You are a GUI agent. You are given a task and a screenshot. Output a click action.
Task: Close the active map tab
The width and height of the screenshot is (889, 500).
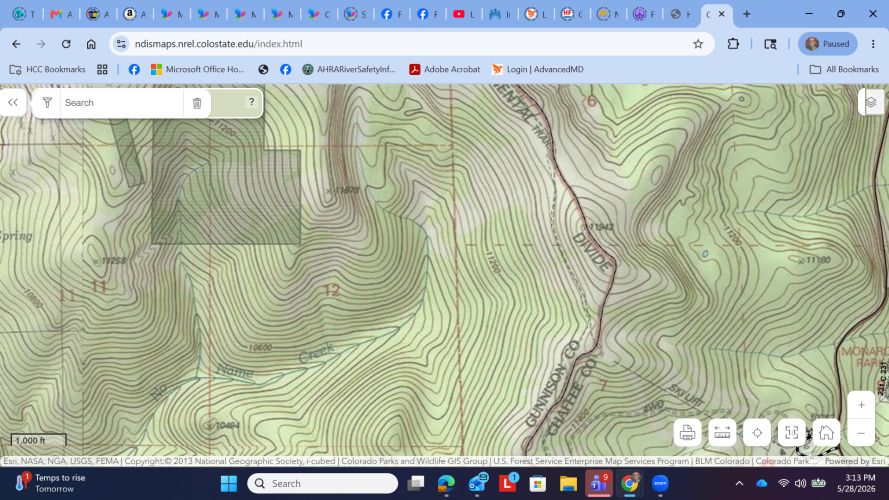[722, 14]
